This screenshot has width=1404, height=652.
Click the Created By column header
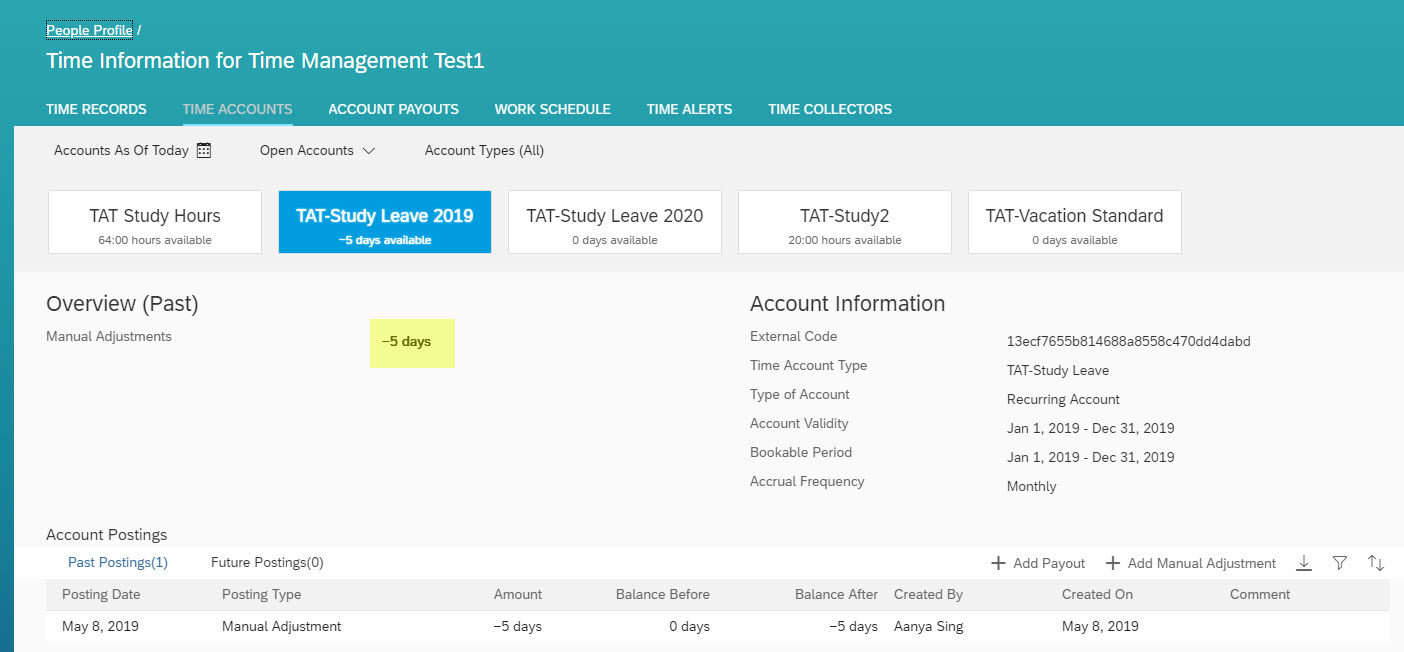pos(928,594)
